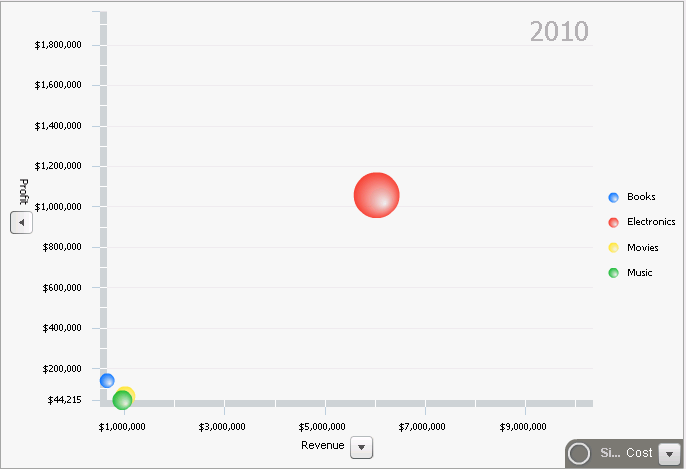This screenshot has width=686, height=469.
Task: Click the $1,600,000 axis value
Action: click(x=58, y=84)
